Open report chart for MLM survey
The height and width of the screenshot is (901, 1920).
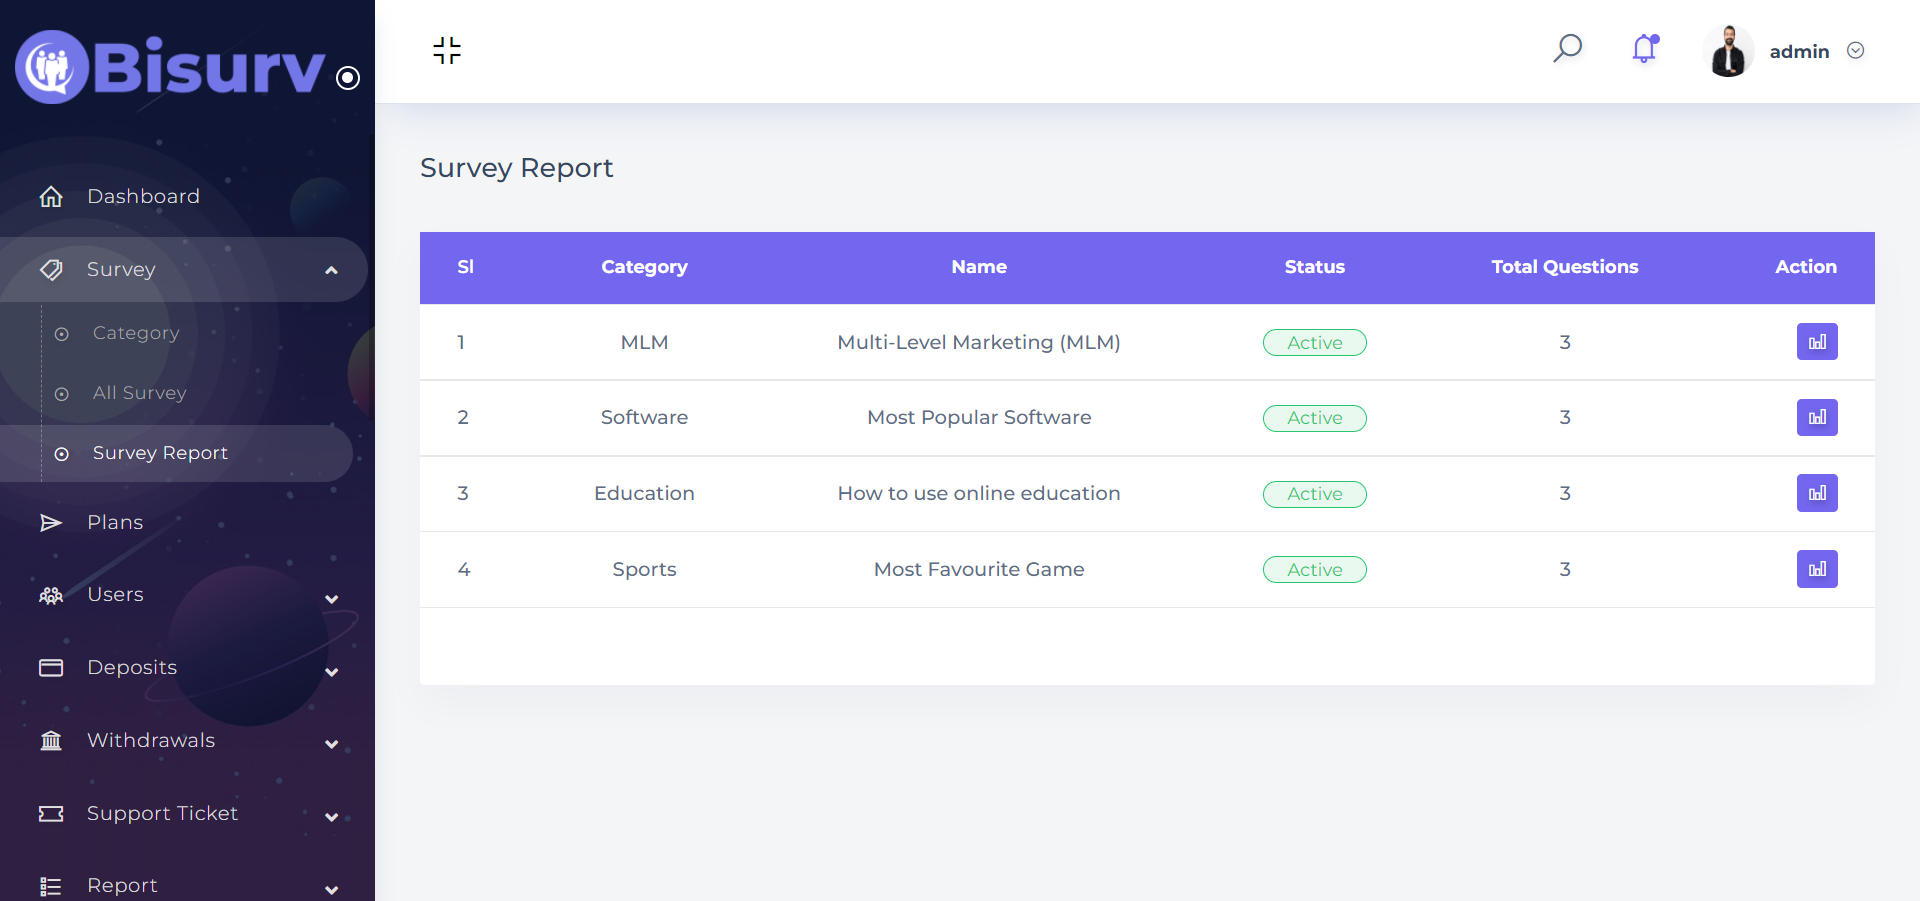[1816, 342]
